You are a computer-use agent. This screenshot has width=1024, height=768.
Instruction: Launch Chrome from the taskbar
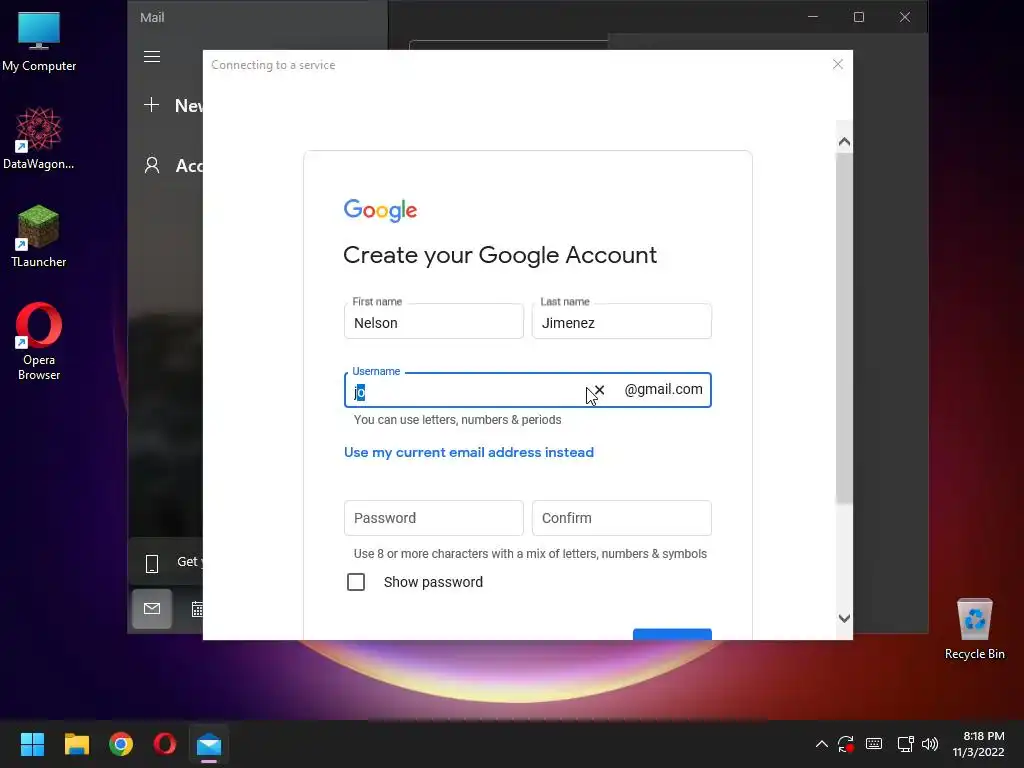click(121, 744)
